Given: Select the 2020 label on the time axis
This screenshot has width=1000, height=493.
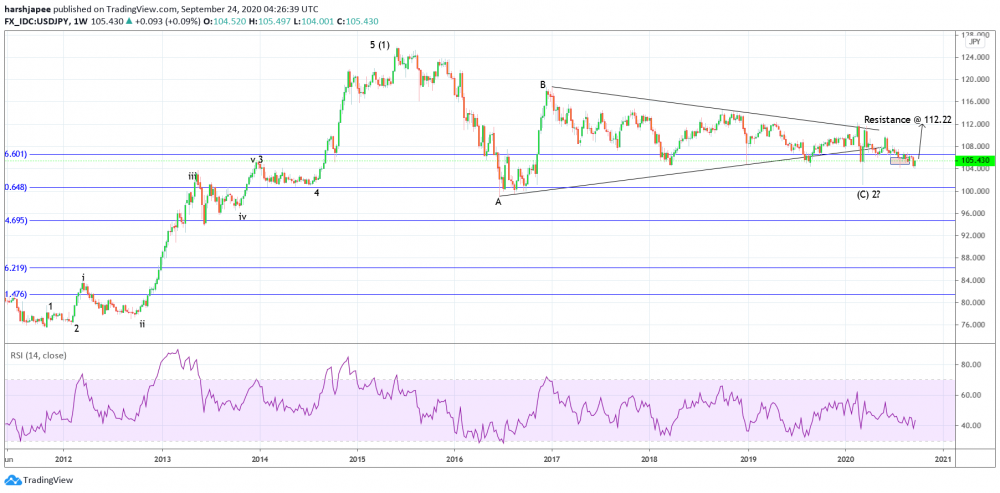Looking at the screenshot, I should (846, 459).
